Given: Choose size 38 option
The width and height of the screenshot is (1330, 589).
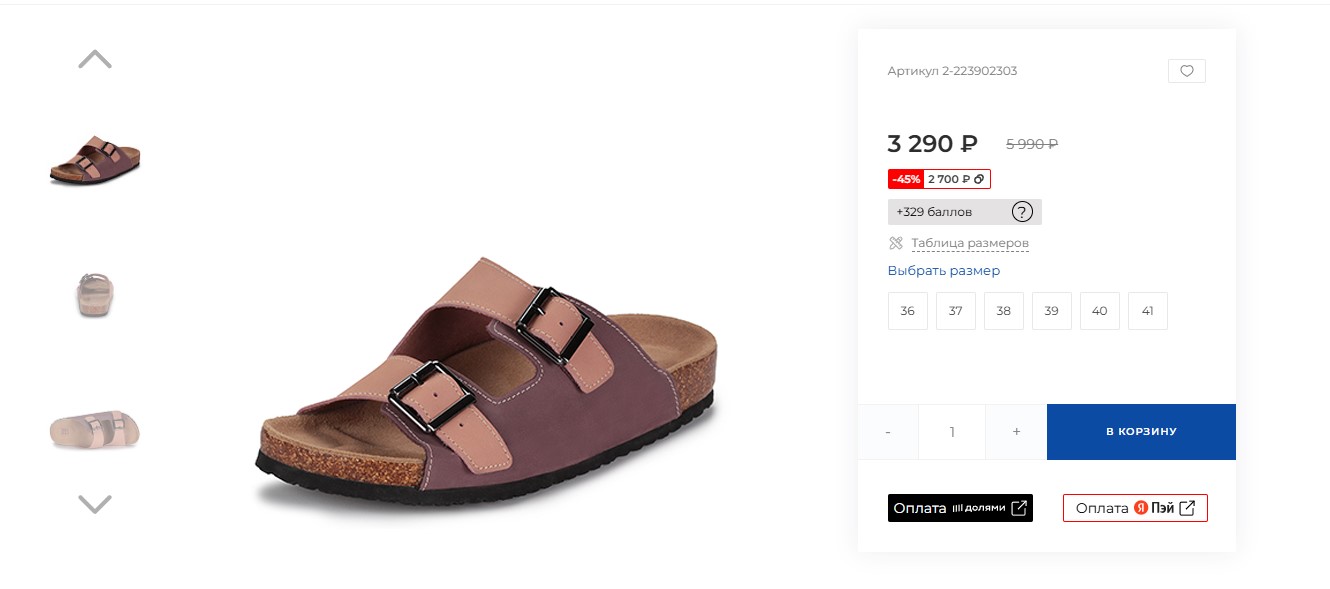Looking at the screenshot, I should 1003,311.
